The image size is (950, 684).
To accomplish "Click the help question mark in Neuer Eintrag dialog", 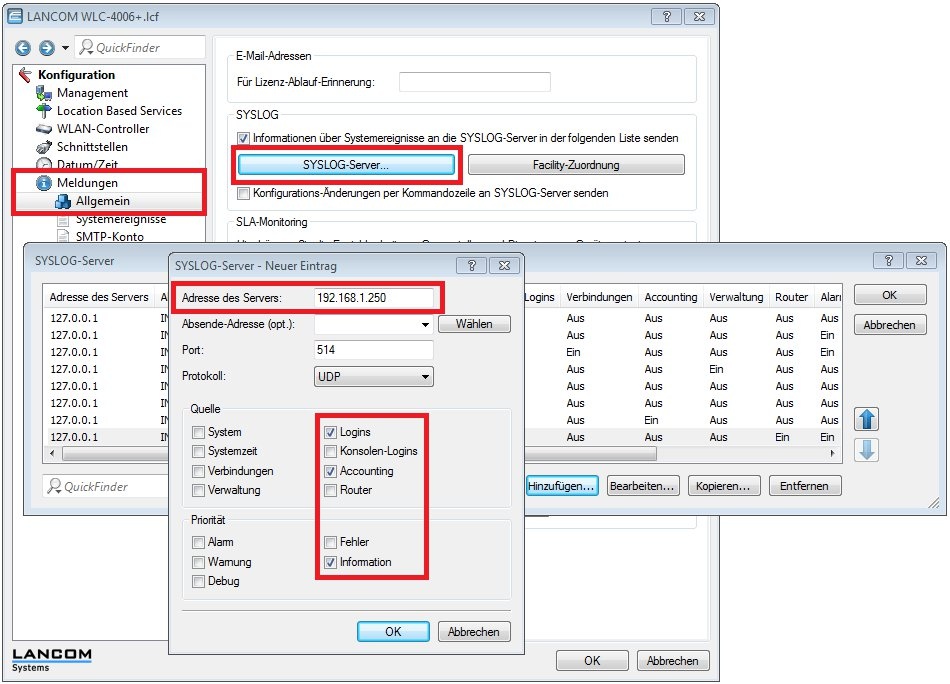I will pos(471,265).
